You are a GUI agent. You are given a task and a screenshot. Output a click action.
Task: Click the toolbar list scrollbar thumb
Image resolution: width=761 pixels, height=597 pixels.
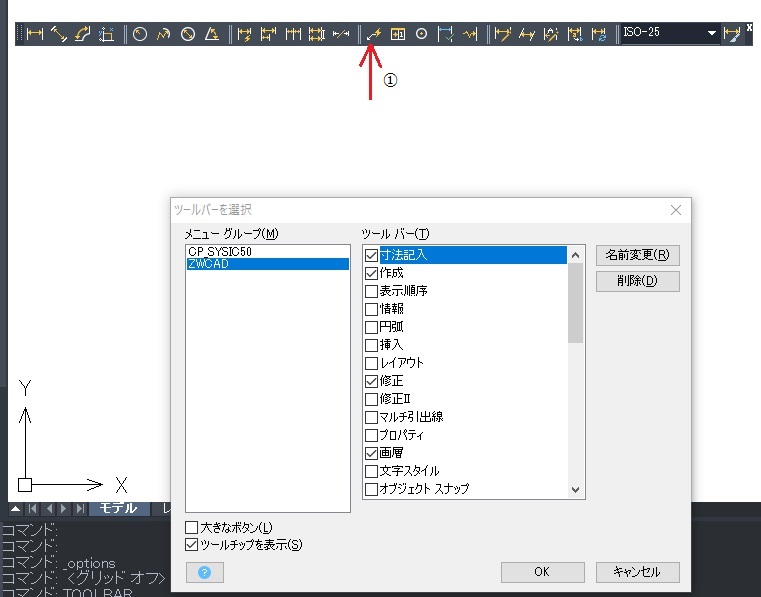[x=576, y=303]
